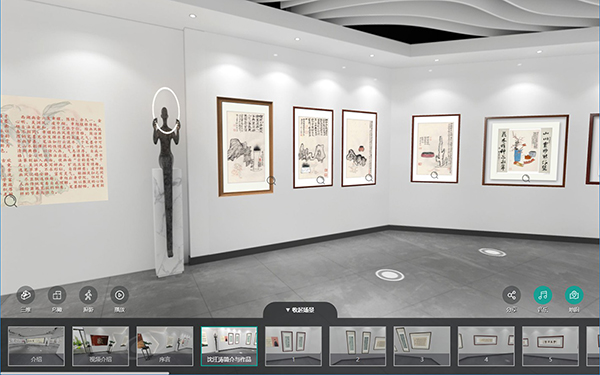Screen dimensions: 600x375
Task: Select the 介绍 scene thumbnail
Action: tap(36, 346)
